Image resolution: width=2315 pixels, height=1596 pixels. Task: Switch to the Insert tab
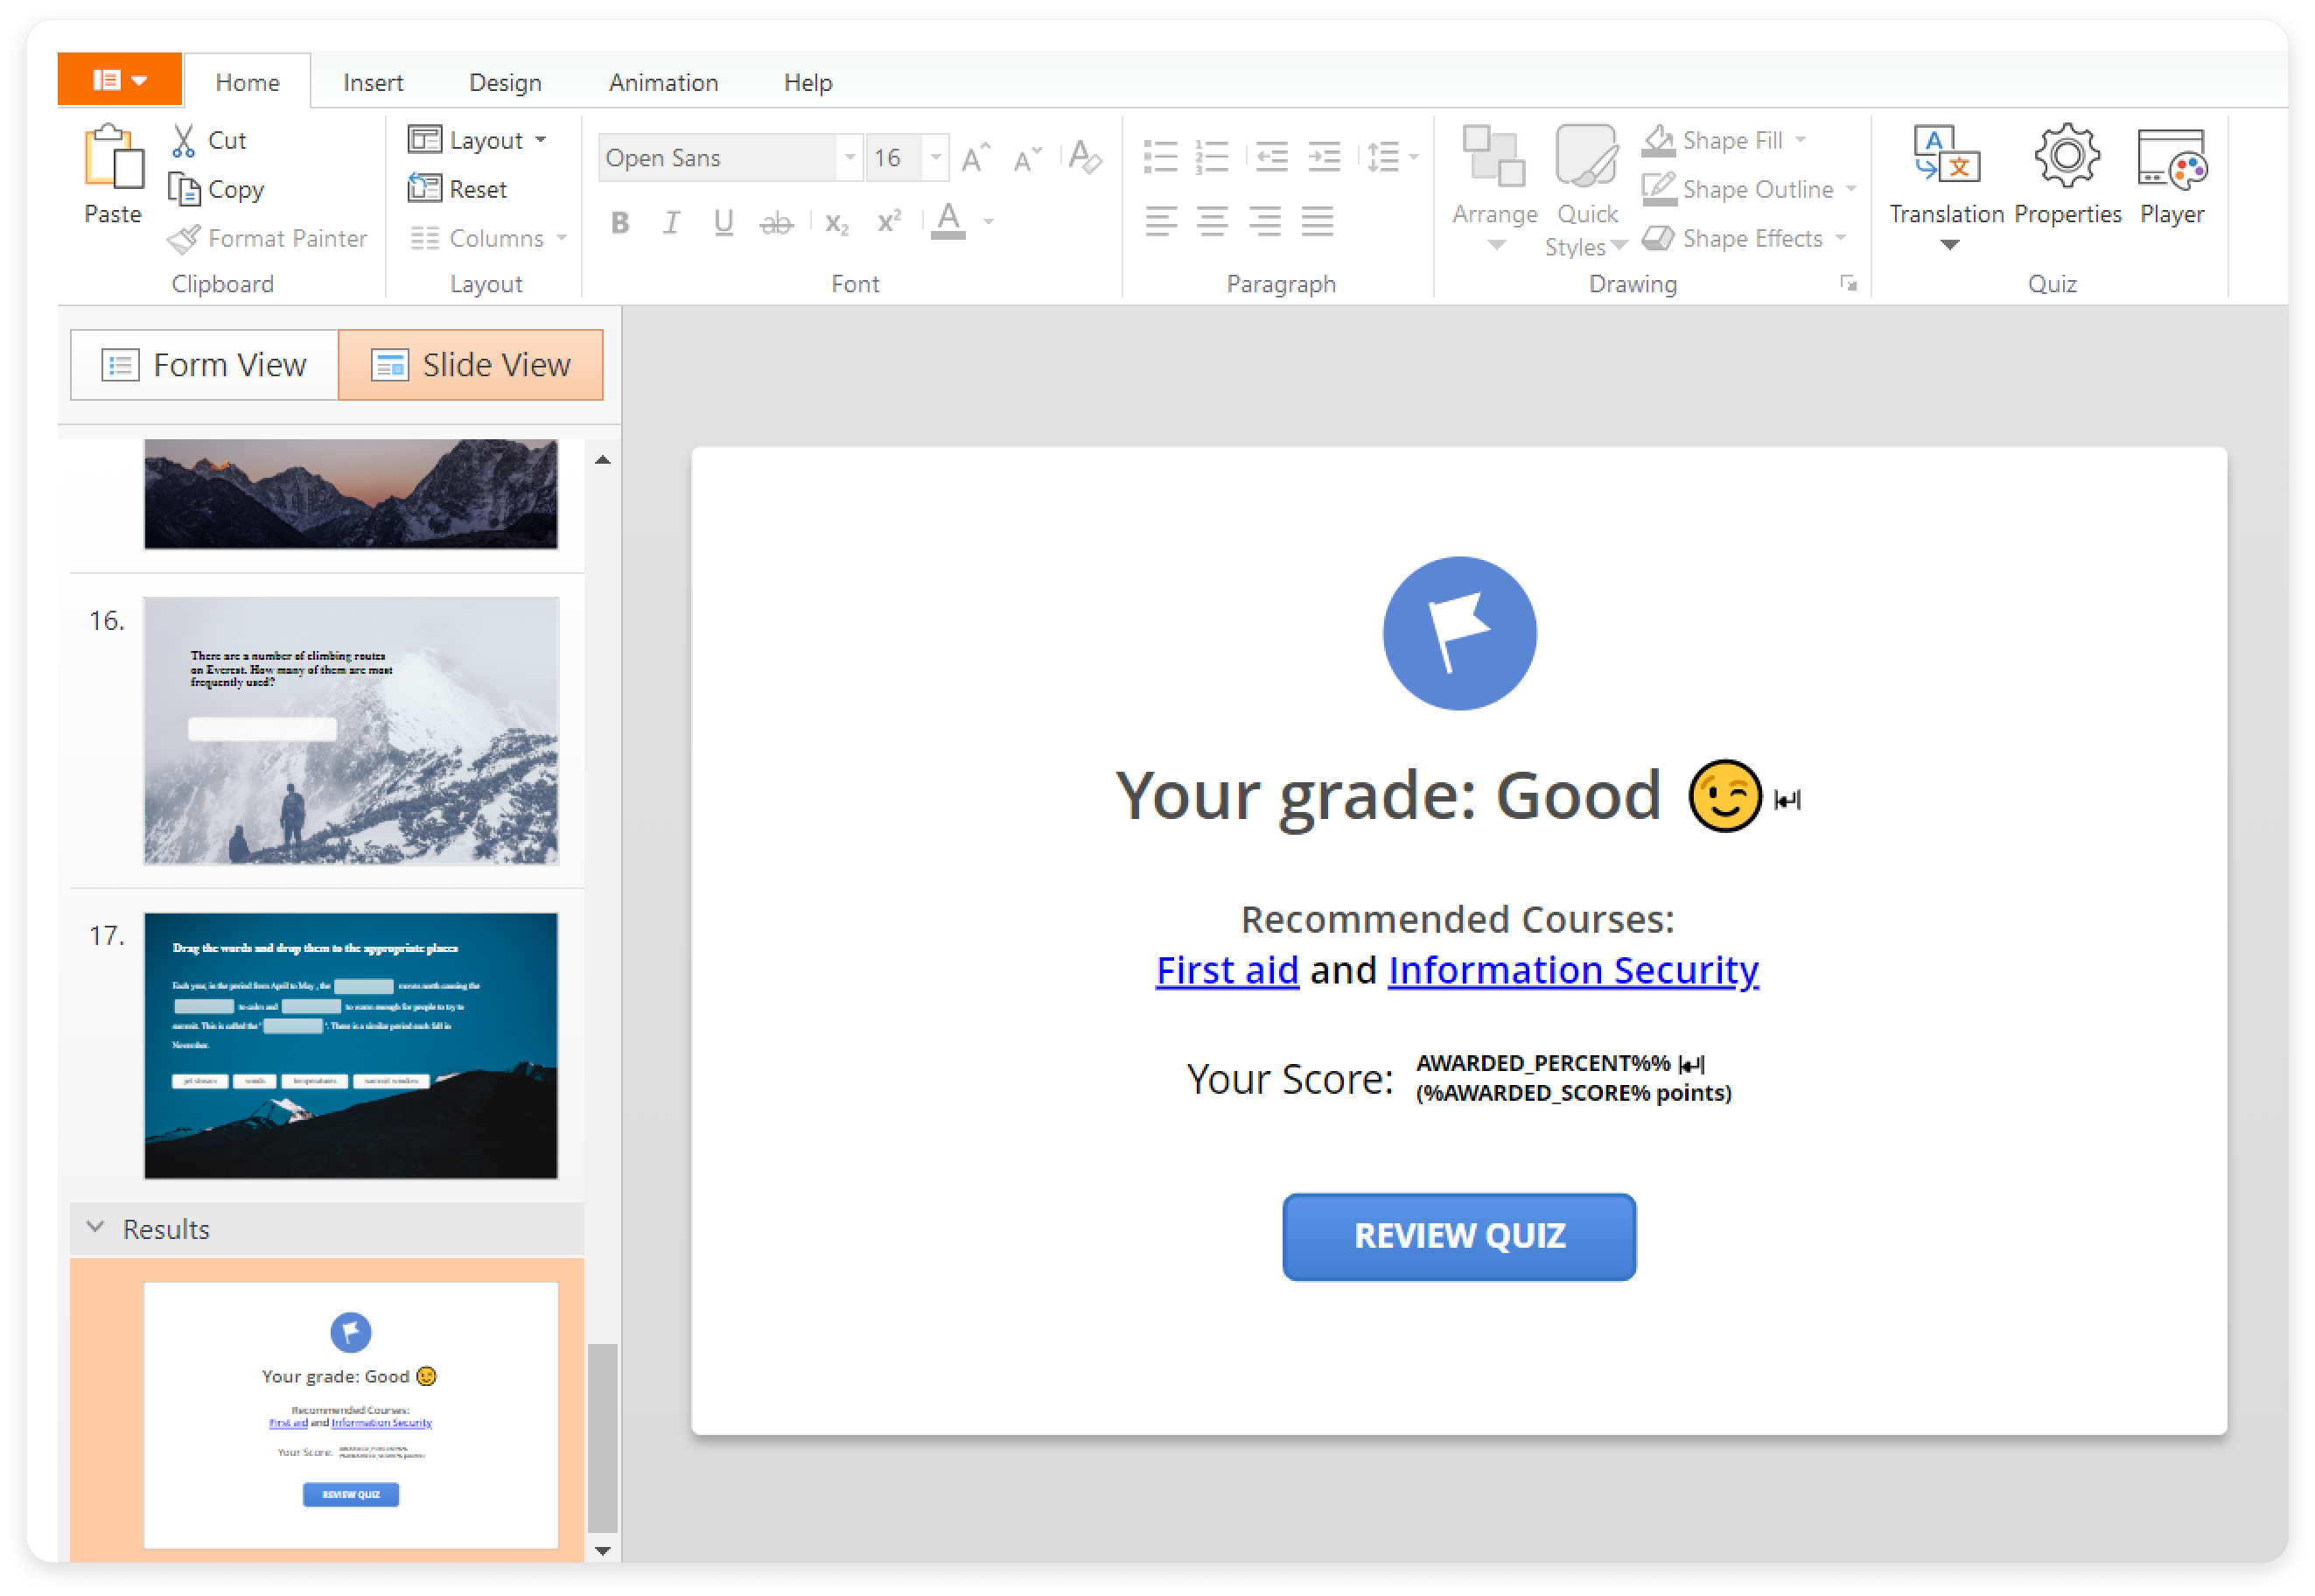point(373,83)
